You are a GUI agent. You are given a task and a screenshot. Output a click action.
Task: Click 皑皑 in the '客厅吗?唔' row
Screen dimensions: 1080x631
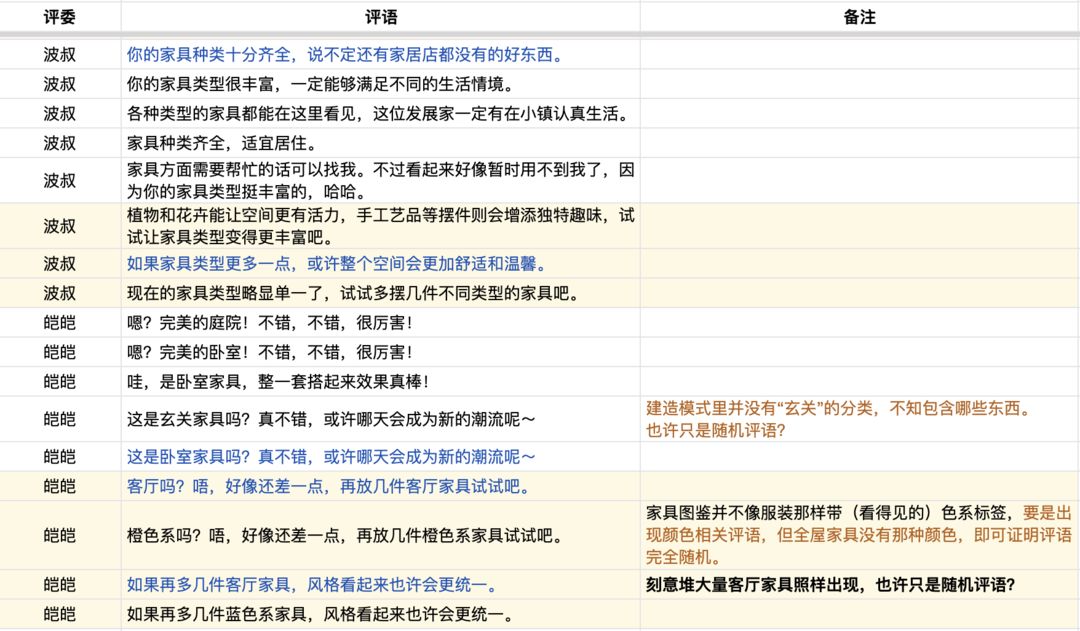(60, 486)
